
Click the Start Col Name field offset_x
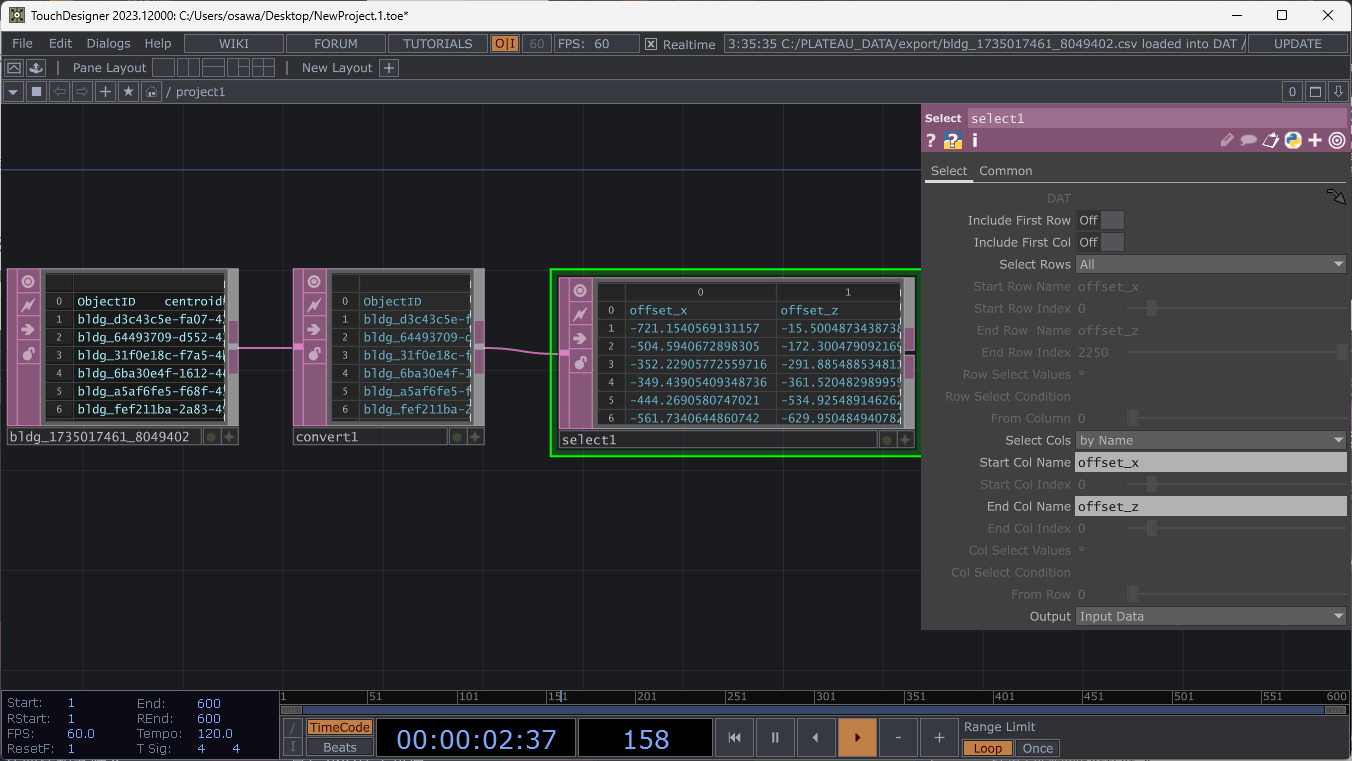[x=1211, y=462]
